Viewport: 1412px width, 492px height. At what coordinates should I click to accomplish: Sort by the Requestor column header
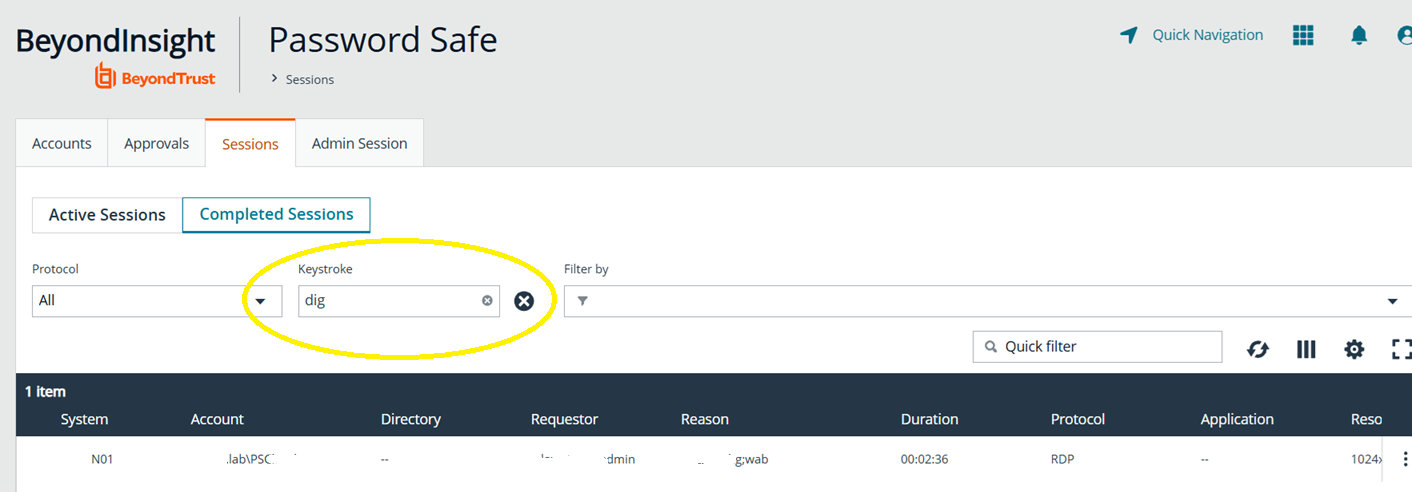pyautogui.click(x=564, y=419)
